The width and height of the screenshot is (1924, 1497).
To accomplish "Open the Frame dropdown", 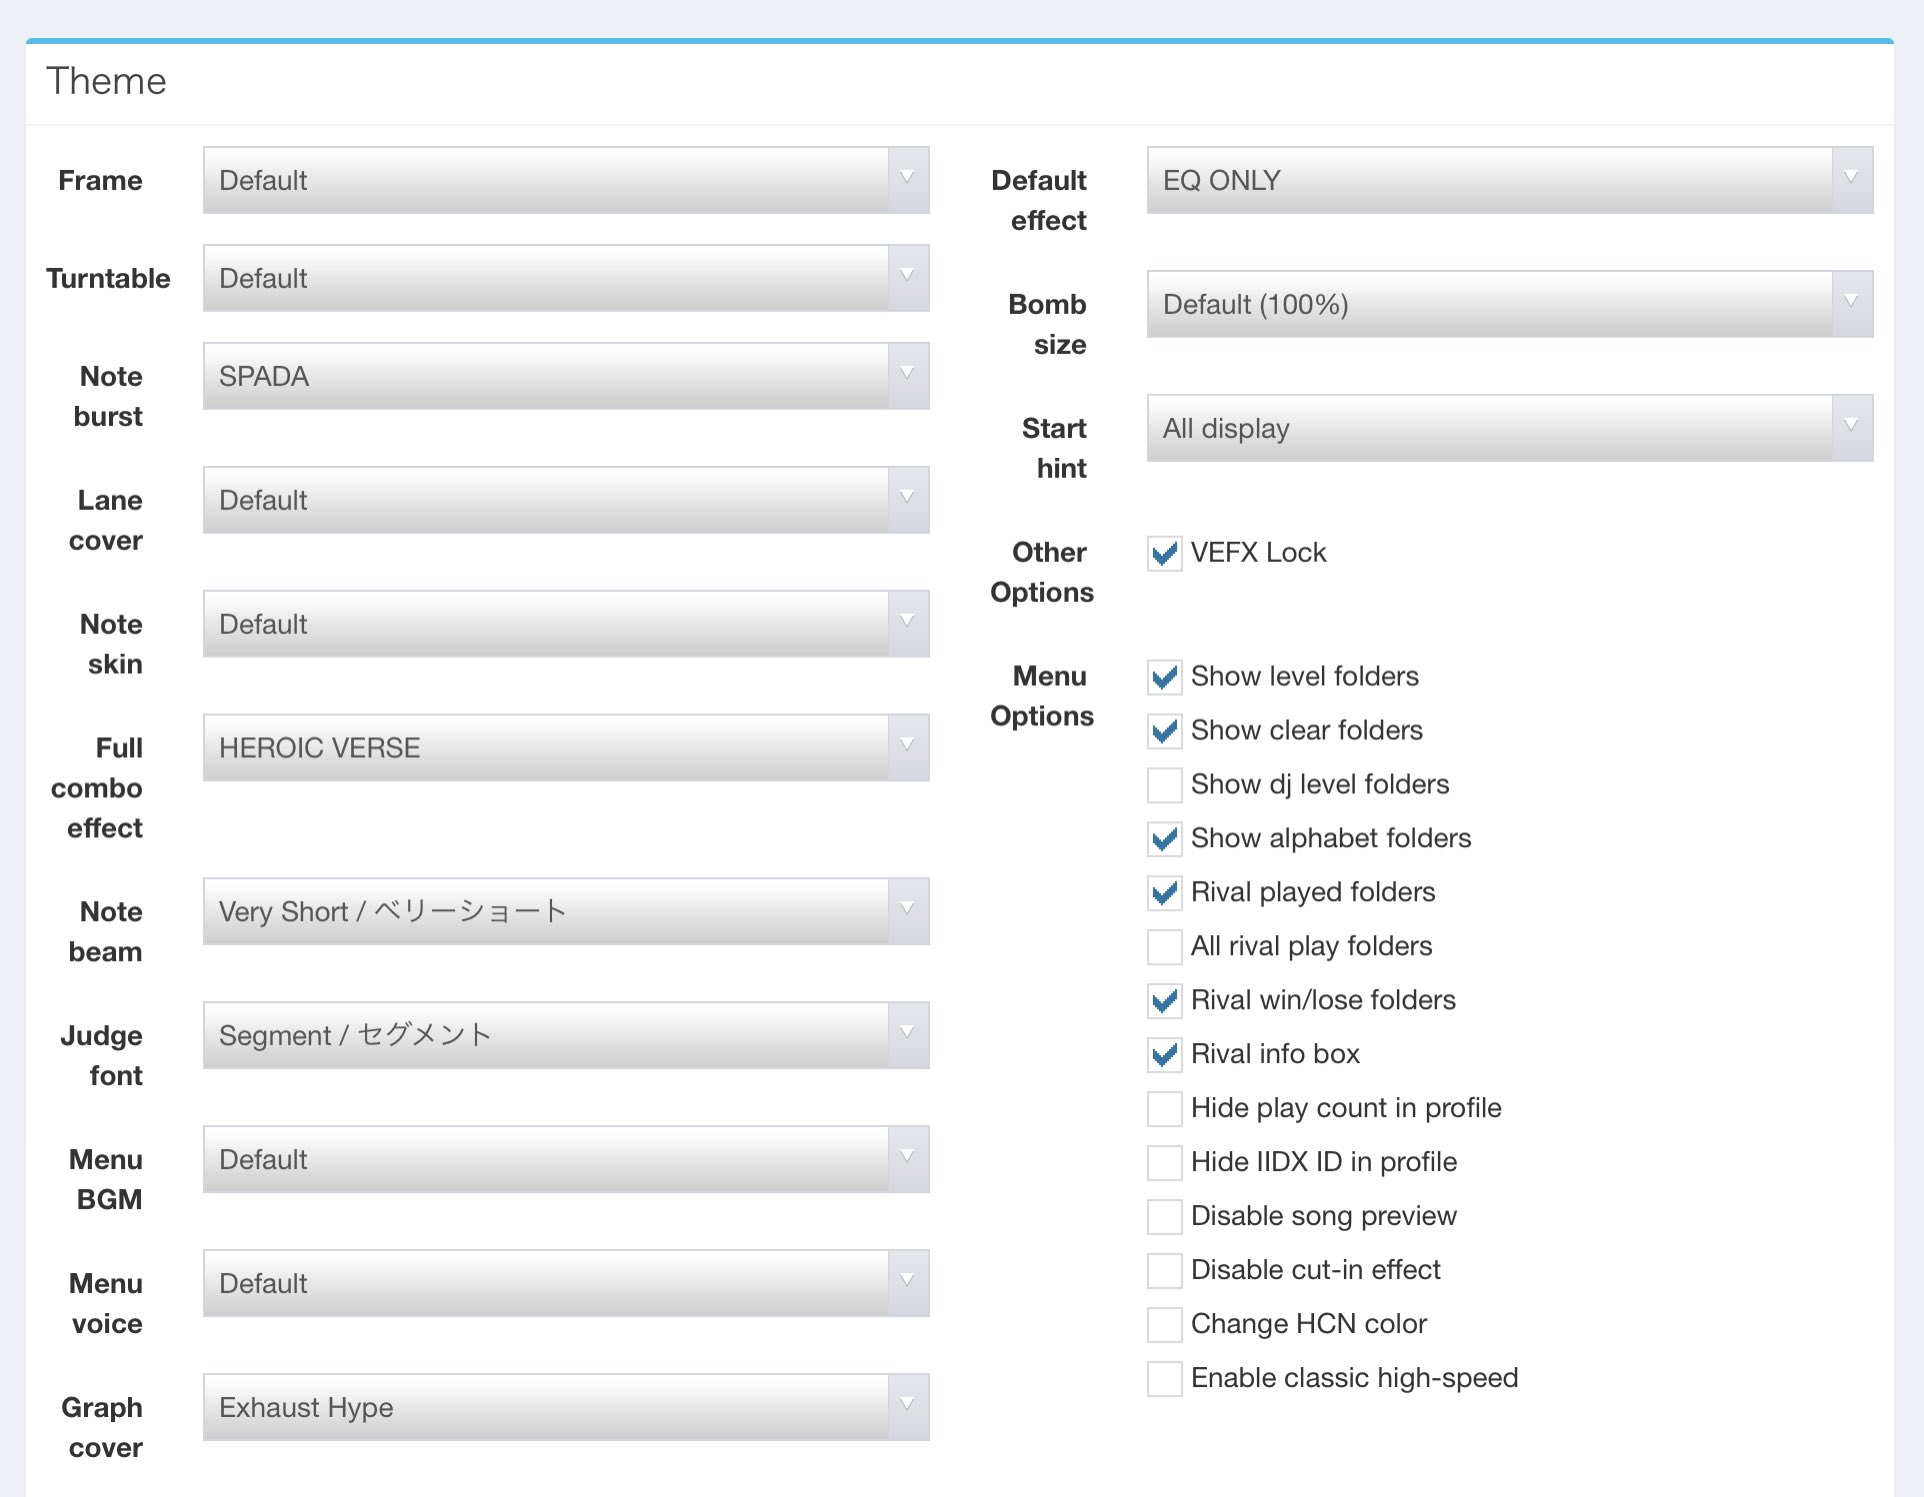I will coord(566,180).
